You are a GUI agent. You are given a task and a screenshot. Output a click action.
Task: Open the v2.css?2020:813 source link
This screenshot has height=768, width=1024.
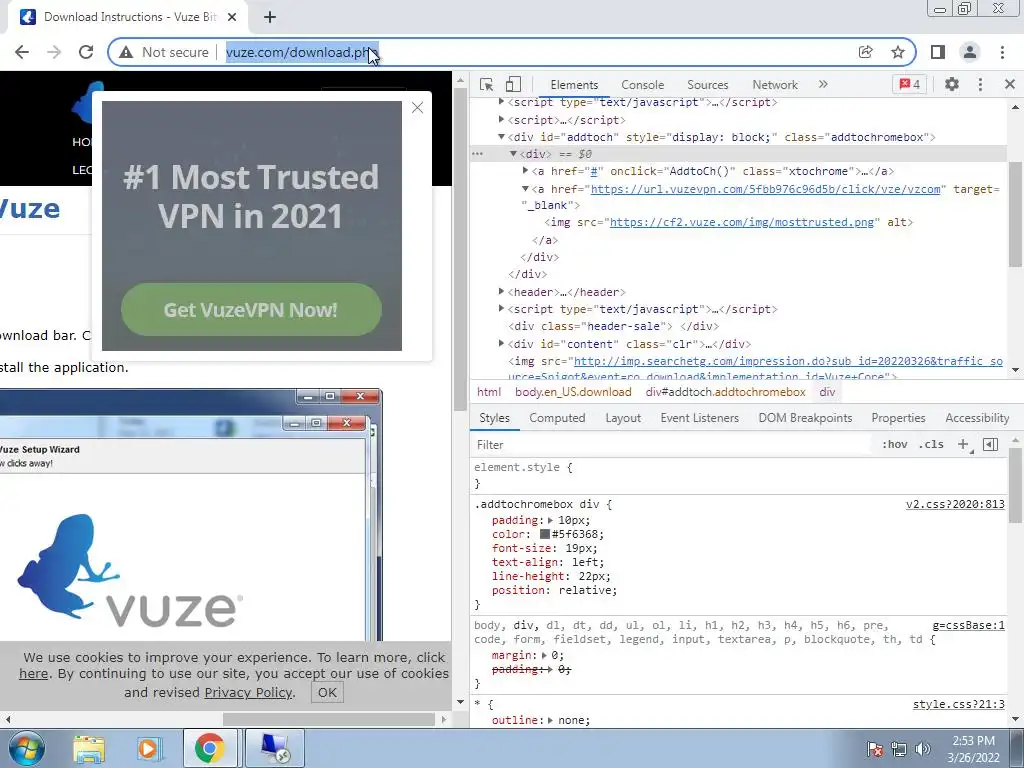(x=955, y=504)
